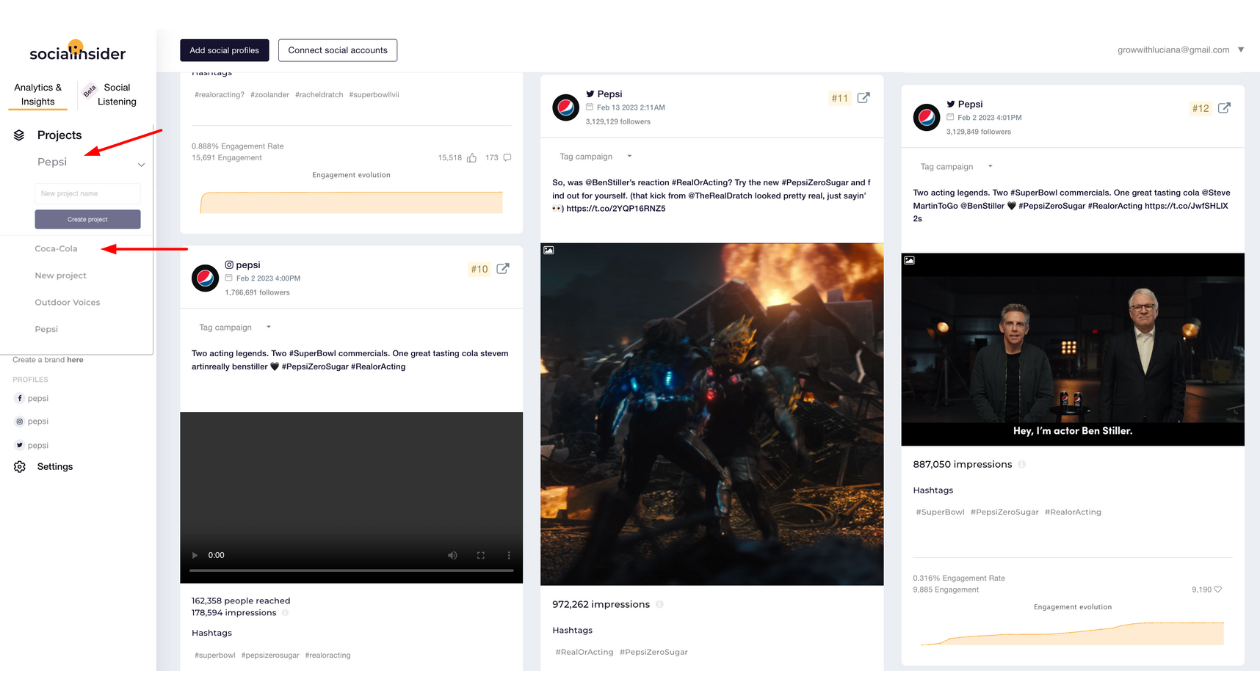Open Tag campaign dropdown on post #10
Screen dimensions: 1260x700
235,327
